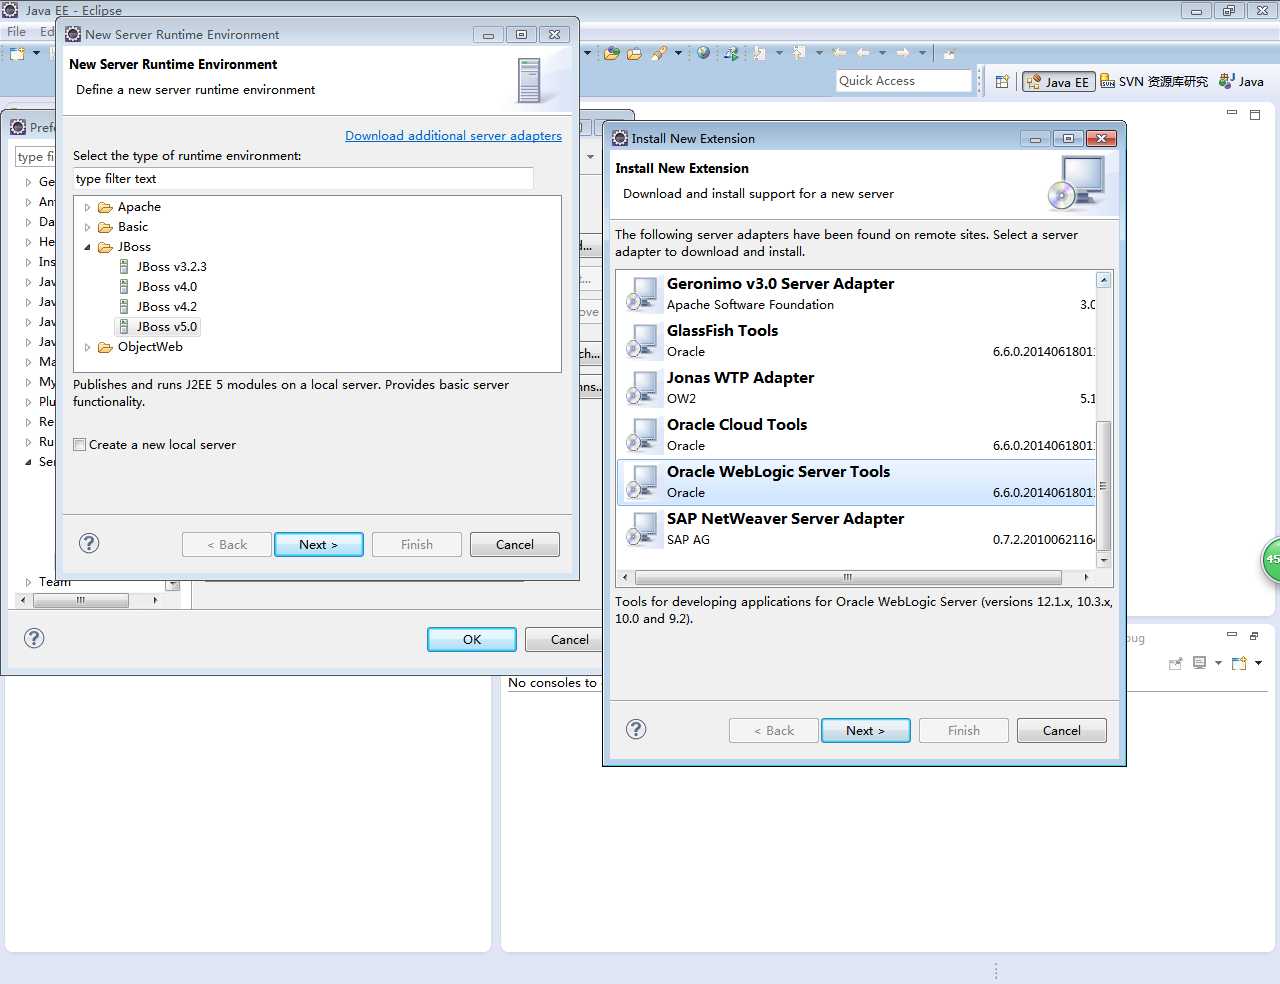
Task: Click adapter list's vertical scrollbar up arrow
Action: pyautogui.click(x=1104, y=280)
